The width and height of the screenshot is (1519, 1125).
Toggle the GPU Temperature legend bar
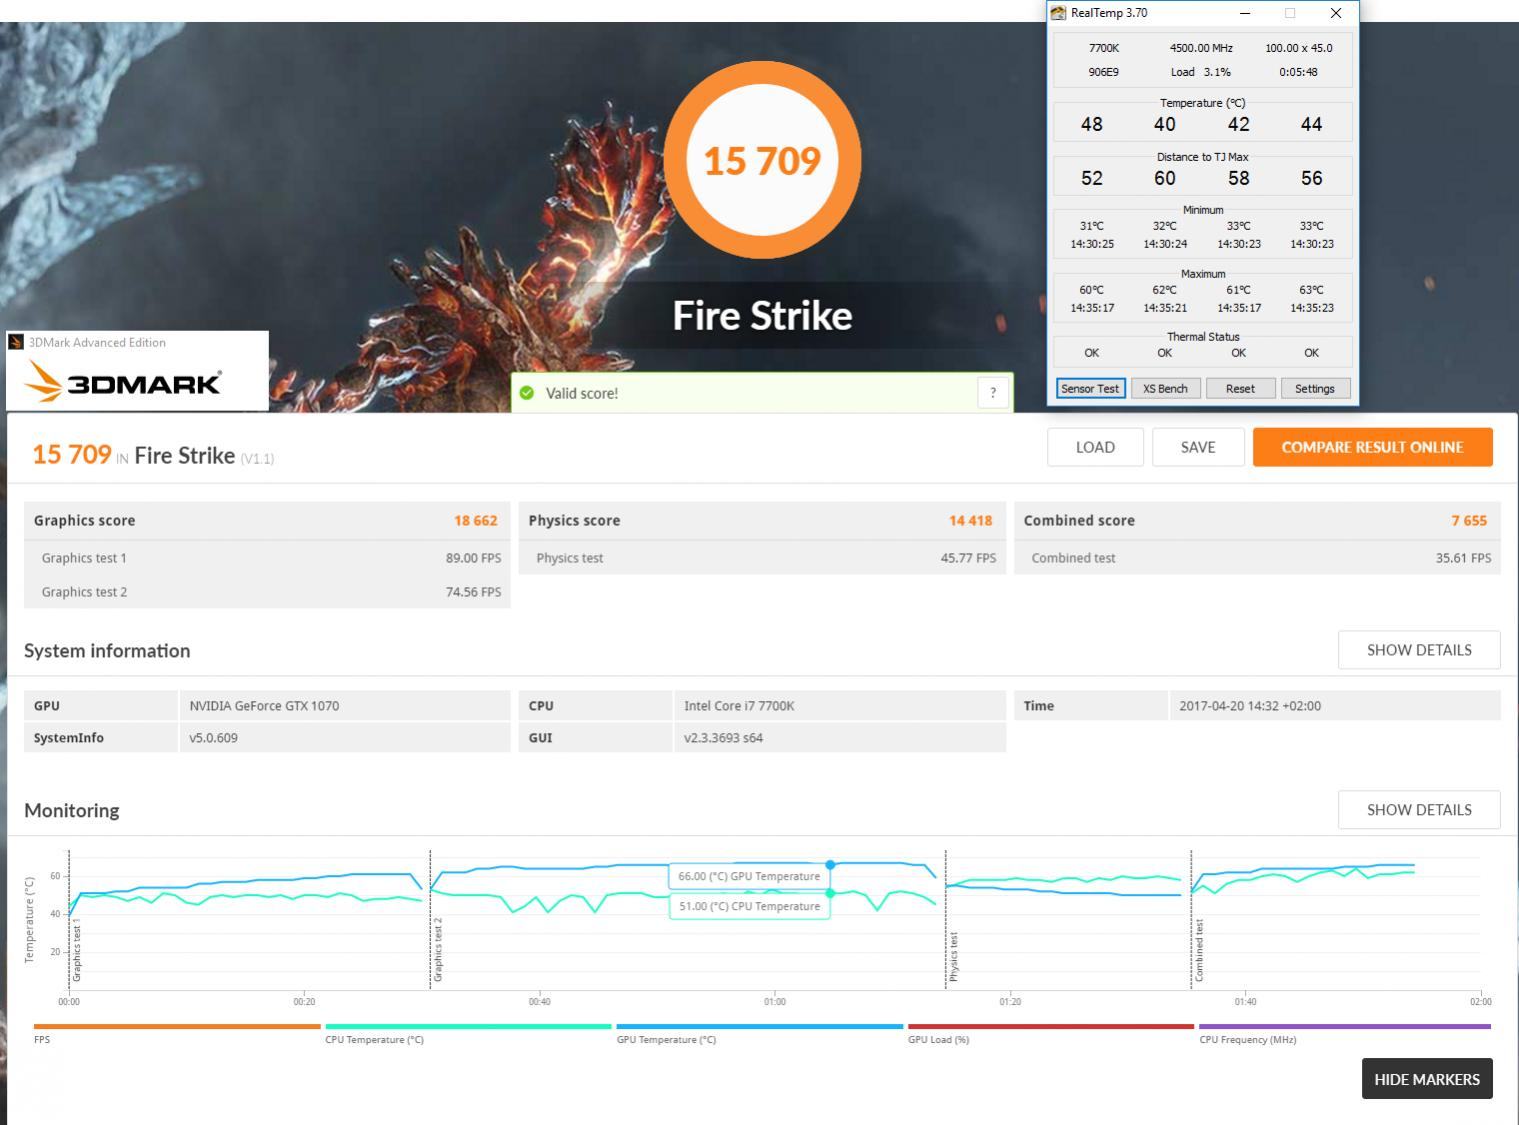760,1026
